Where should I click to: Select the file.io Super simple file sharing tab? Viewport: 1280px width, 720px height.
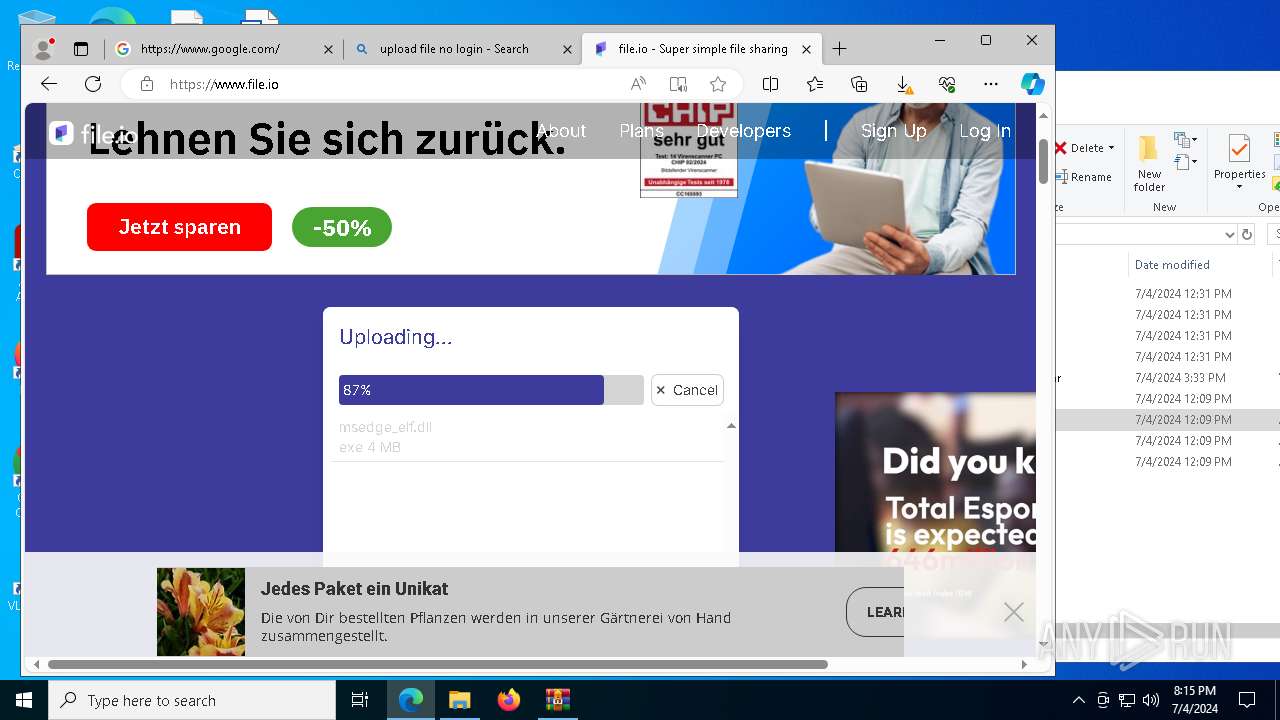point(702,49)
